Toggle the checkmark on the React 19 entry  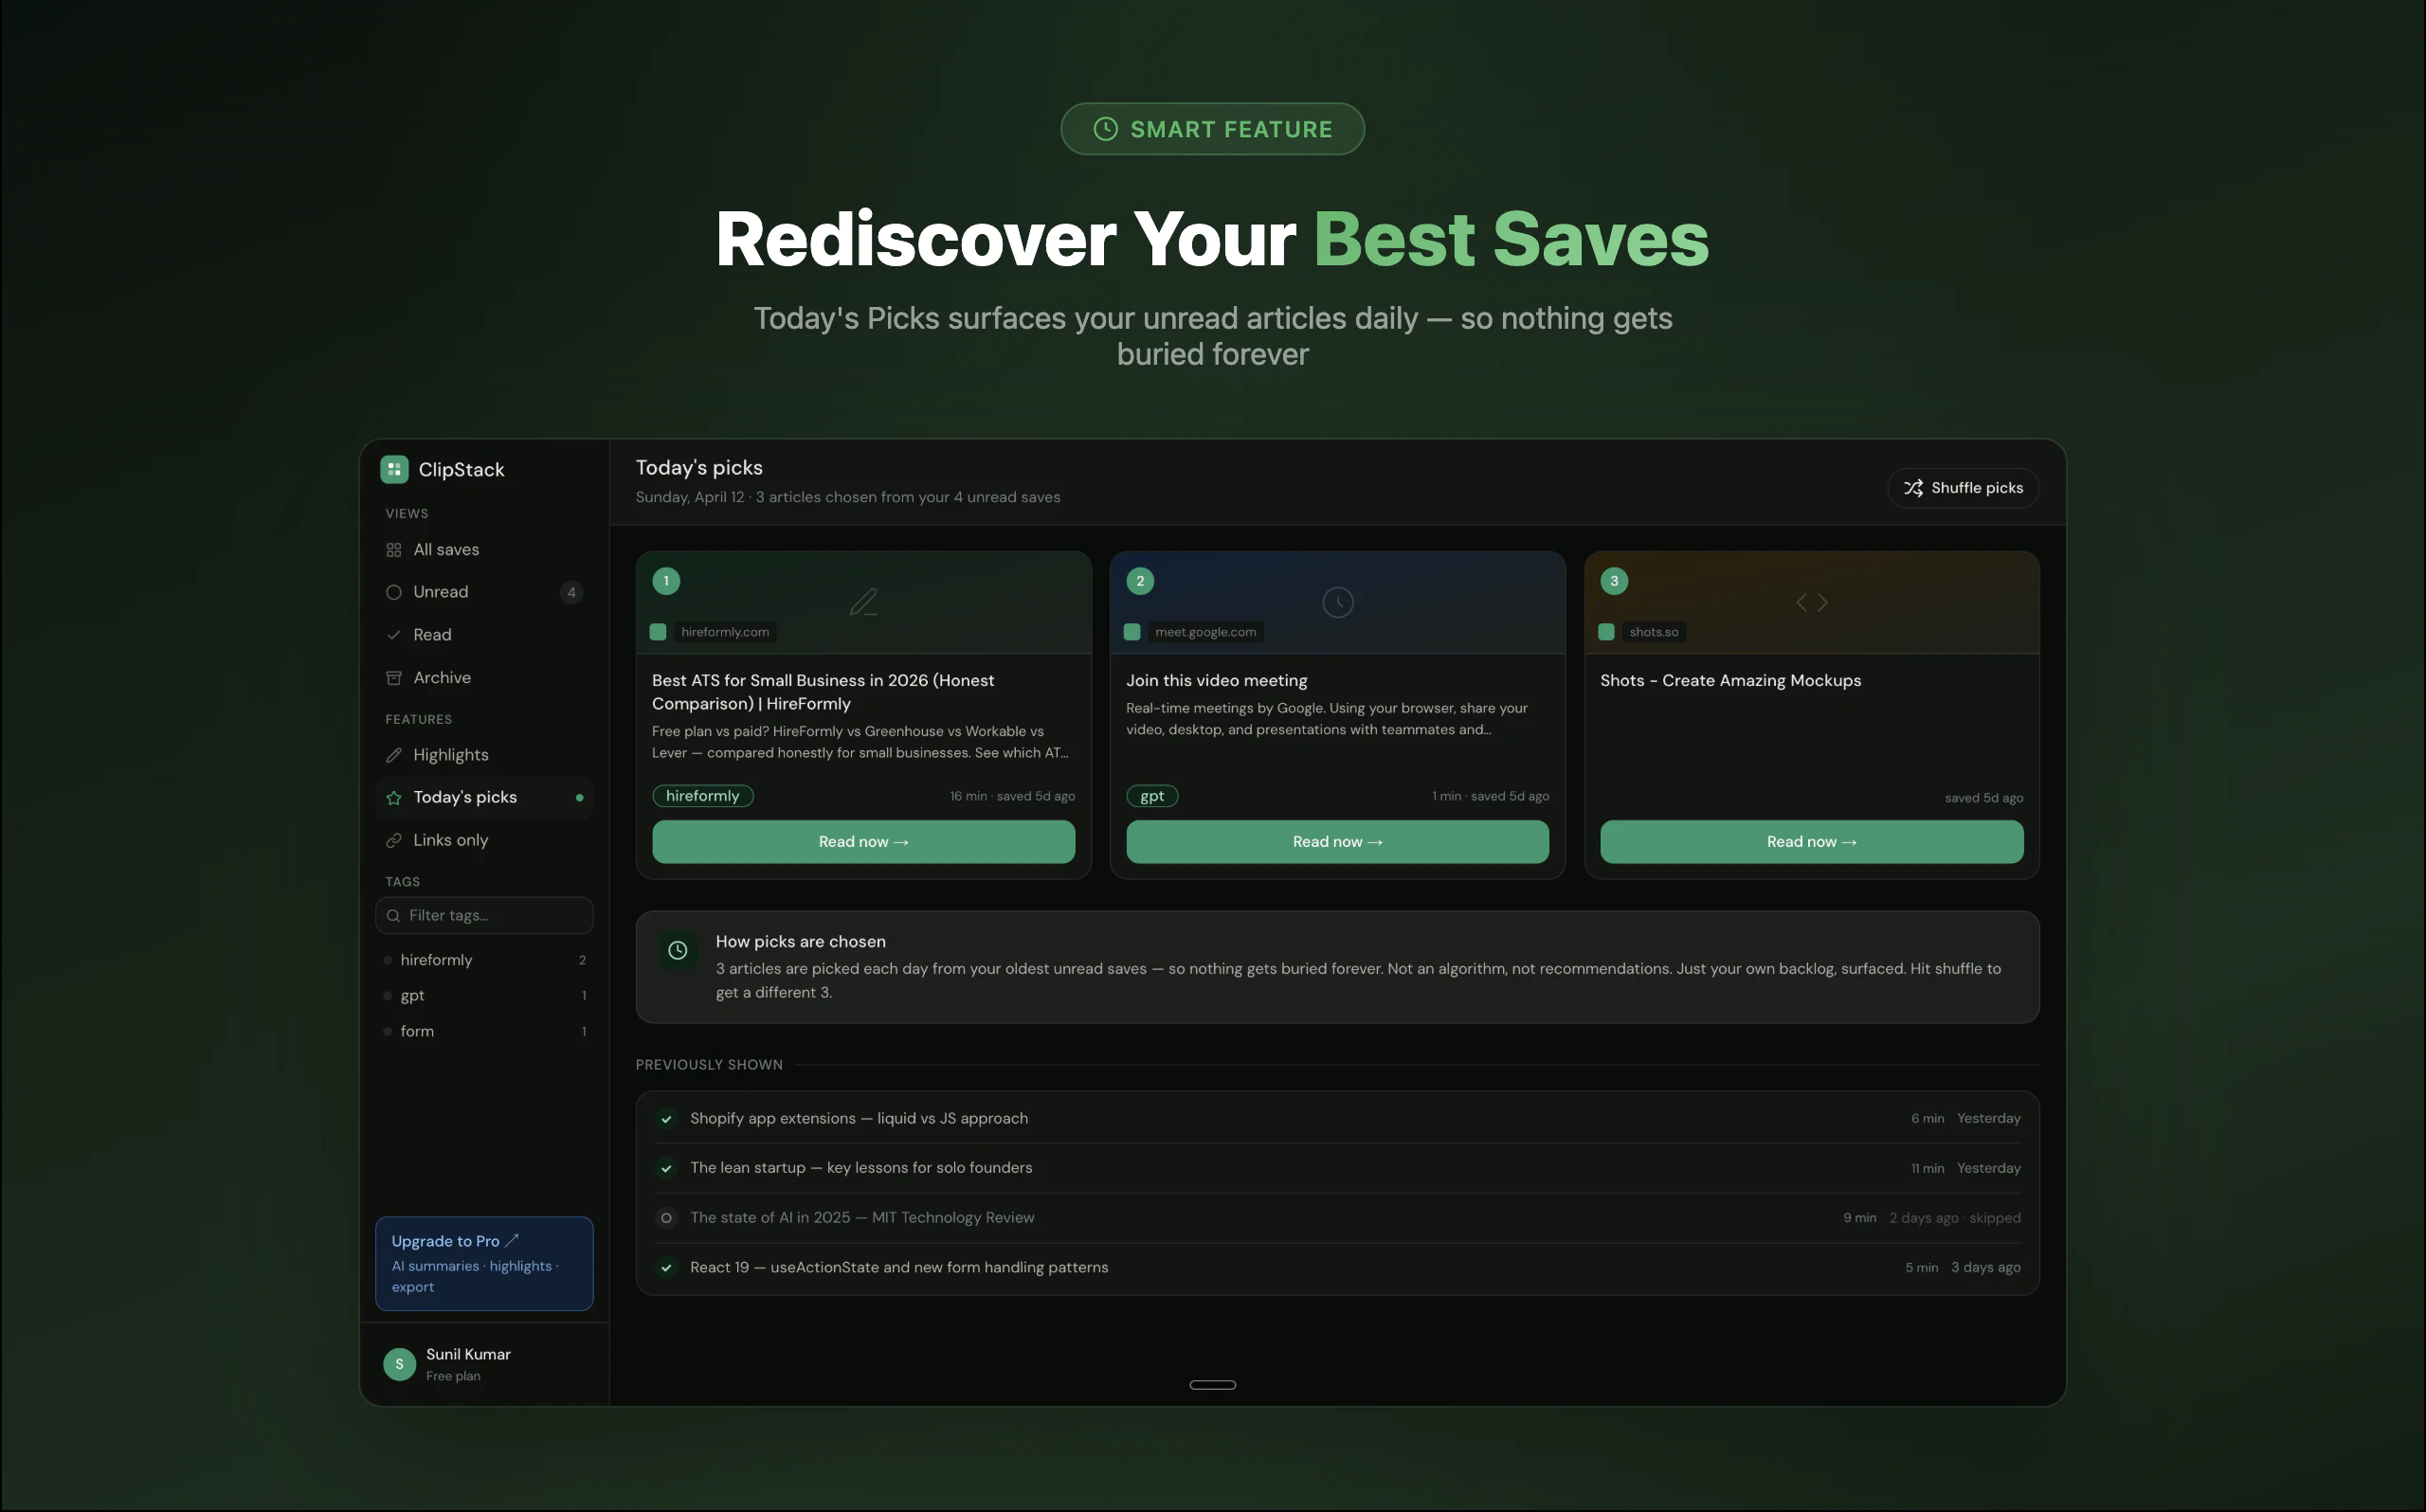pyautogui.click(x=666, y=1267)
